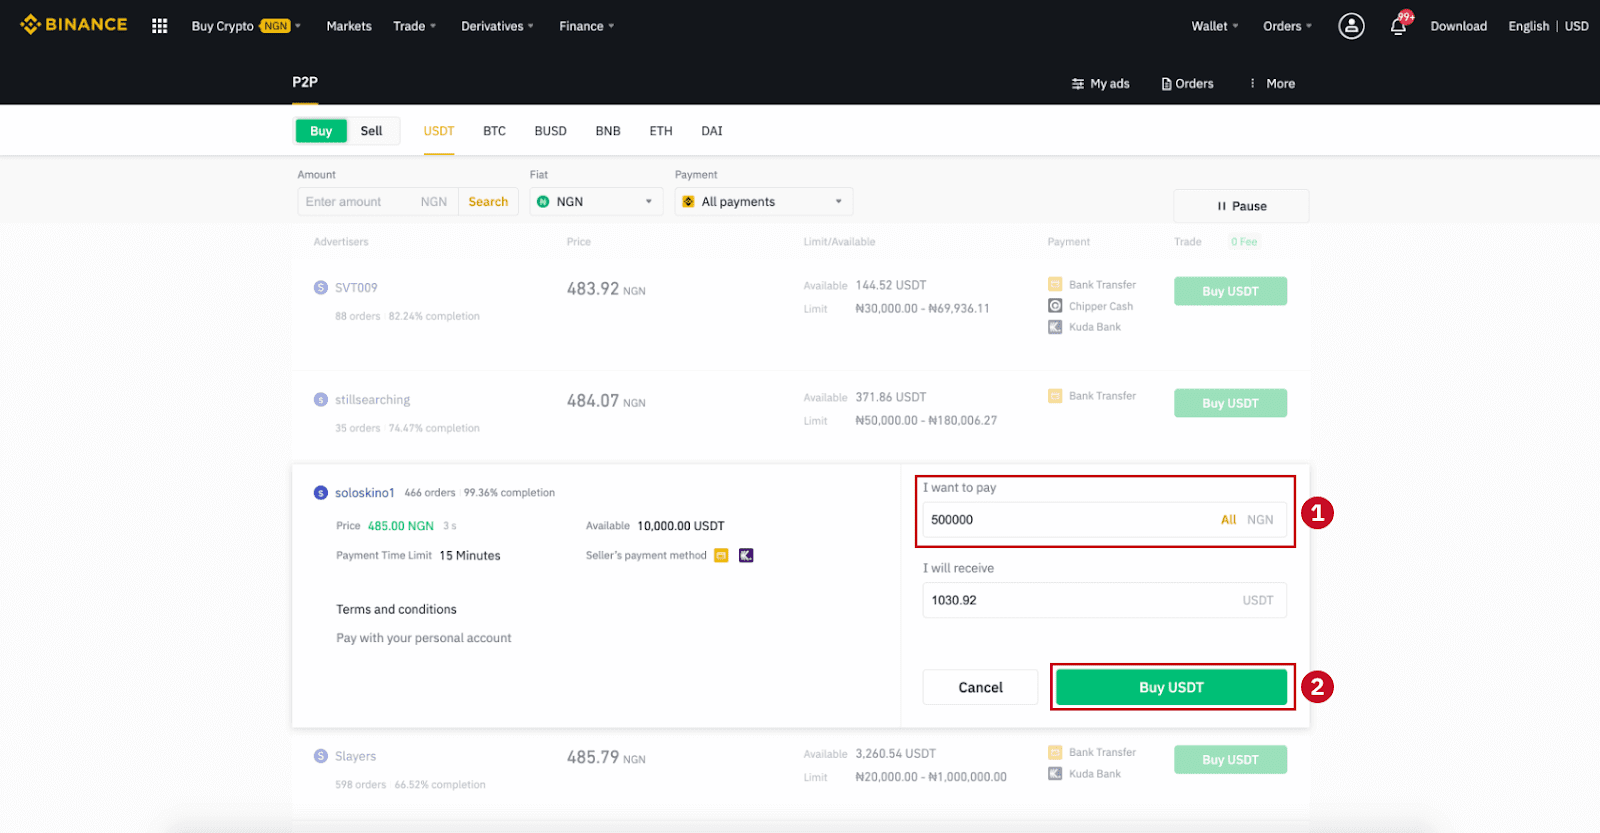Image resolution: width=1600 pixels, height=833 pixels.
Task: Click soloskino1 Kuda Bank method icon
Action: tap(746, 556)
